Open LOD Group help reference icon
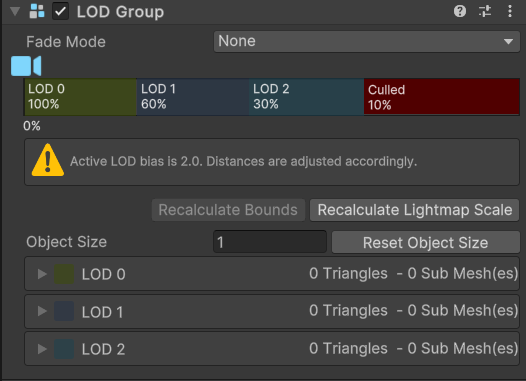The height and width of the screenshot is (381, 526). click(460, 11)
